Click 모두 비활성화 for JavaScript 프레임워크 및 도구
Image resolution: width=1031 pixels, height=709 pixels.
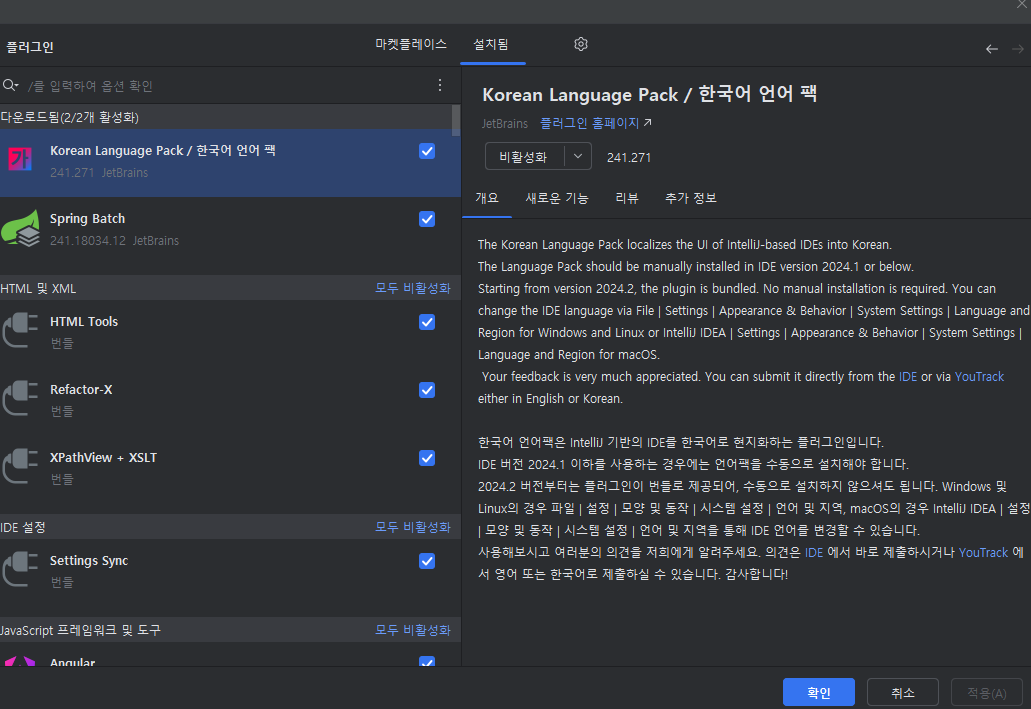pyautogui.click(x=413, y=630)
